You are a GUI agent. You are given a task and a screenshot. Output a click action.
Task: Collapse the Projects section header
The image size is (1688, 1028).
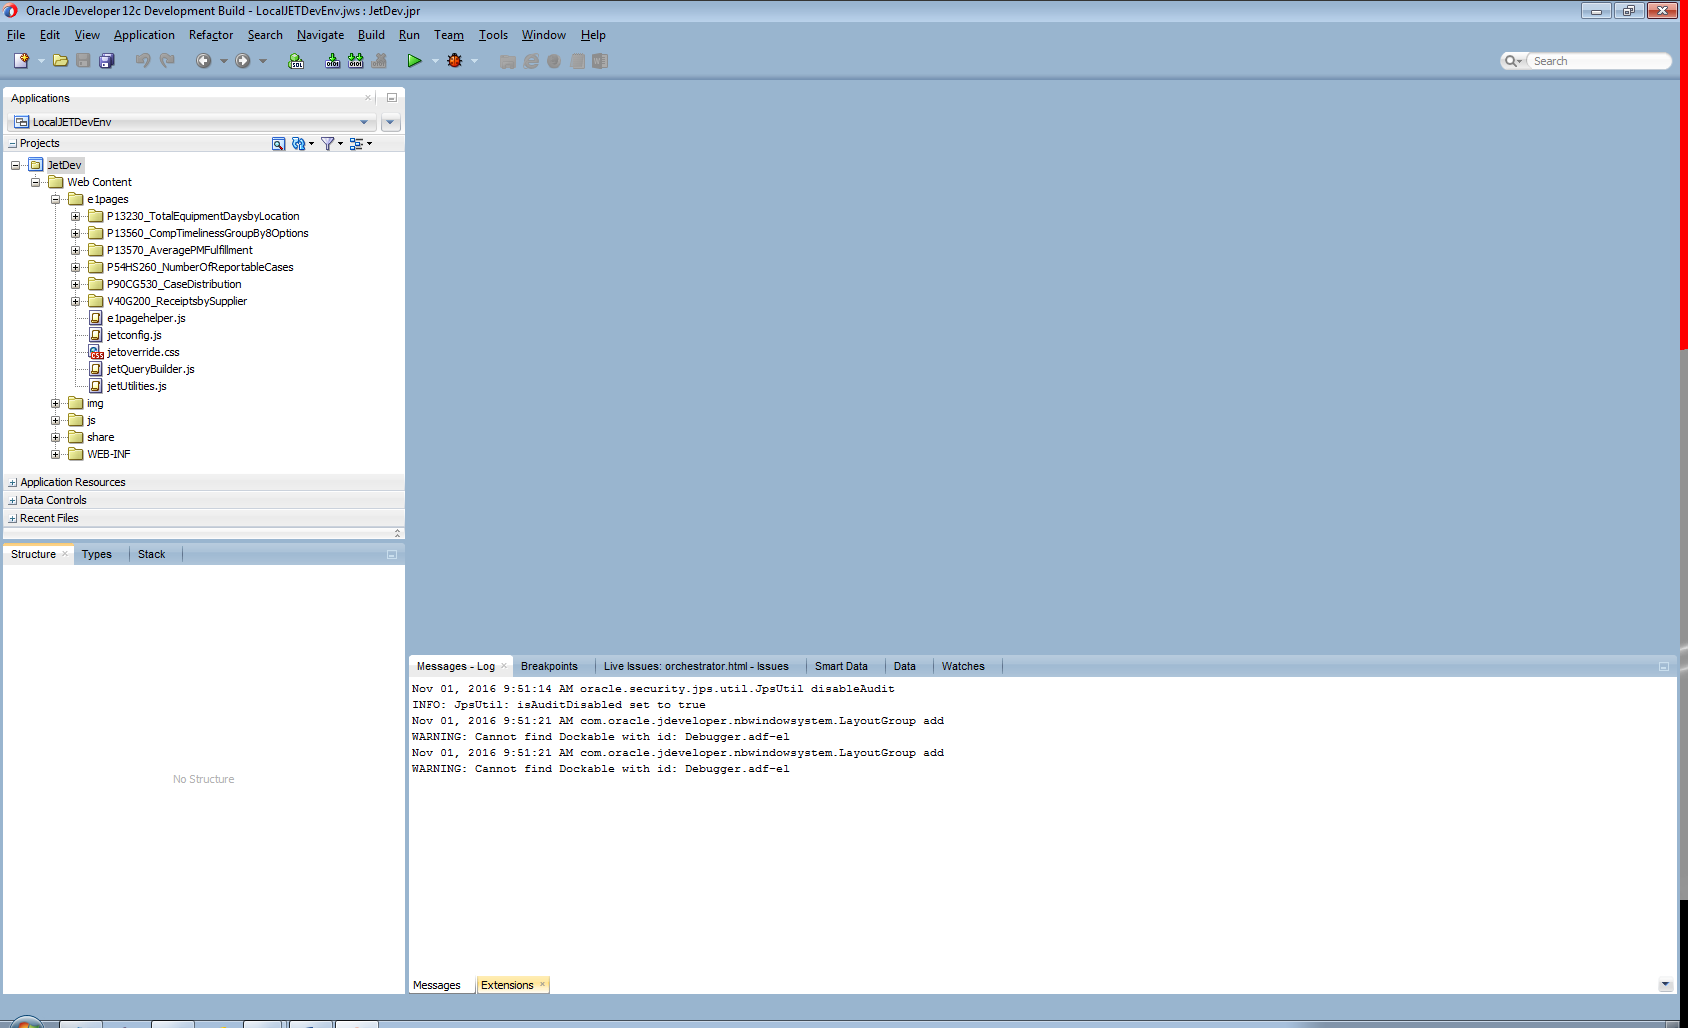tap(12, 143)
